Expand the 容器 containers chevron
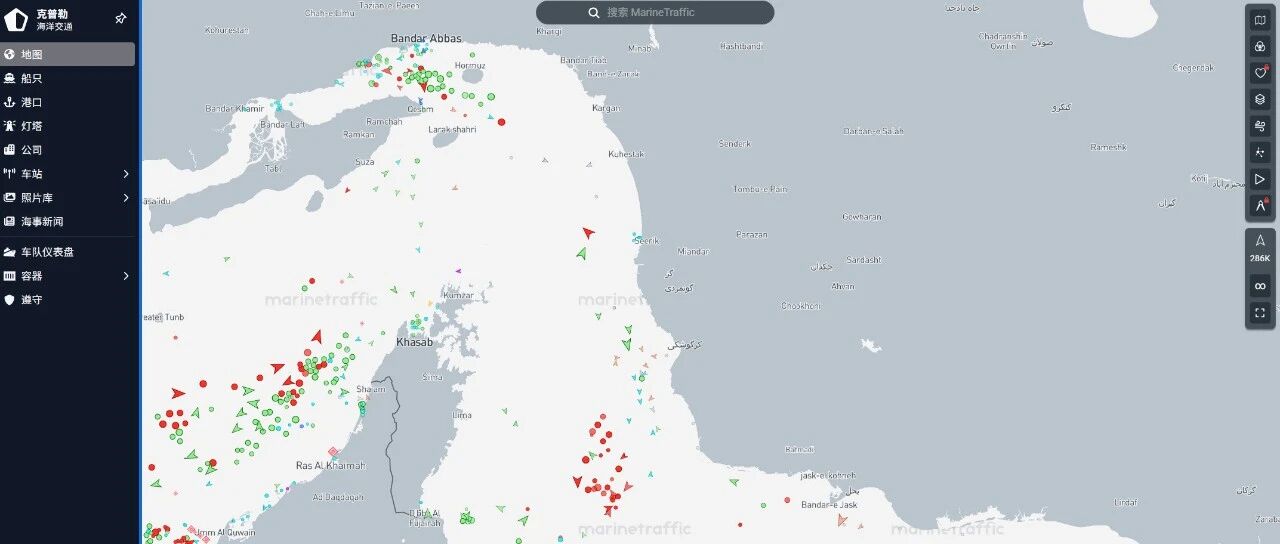 [x=126, y=275]
